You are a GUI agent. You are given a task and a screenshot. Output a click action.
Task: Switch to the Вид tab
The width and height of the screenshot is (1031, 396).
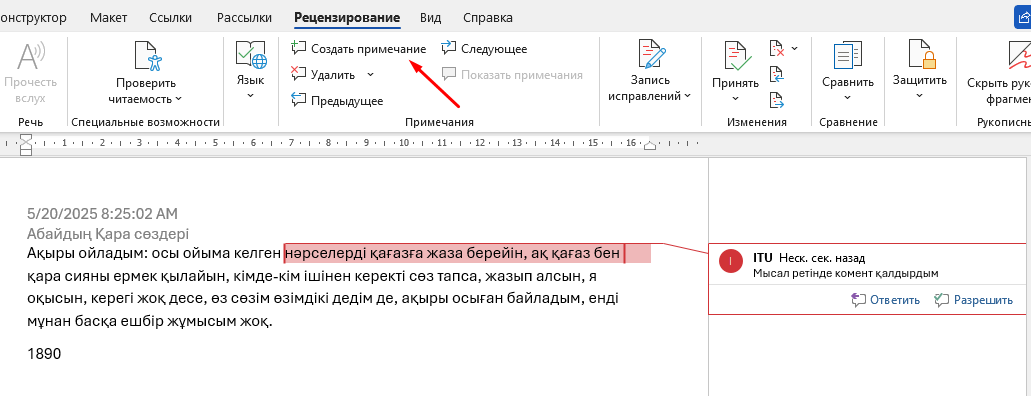click(431, 18)
